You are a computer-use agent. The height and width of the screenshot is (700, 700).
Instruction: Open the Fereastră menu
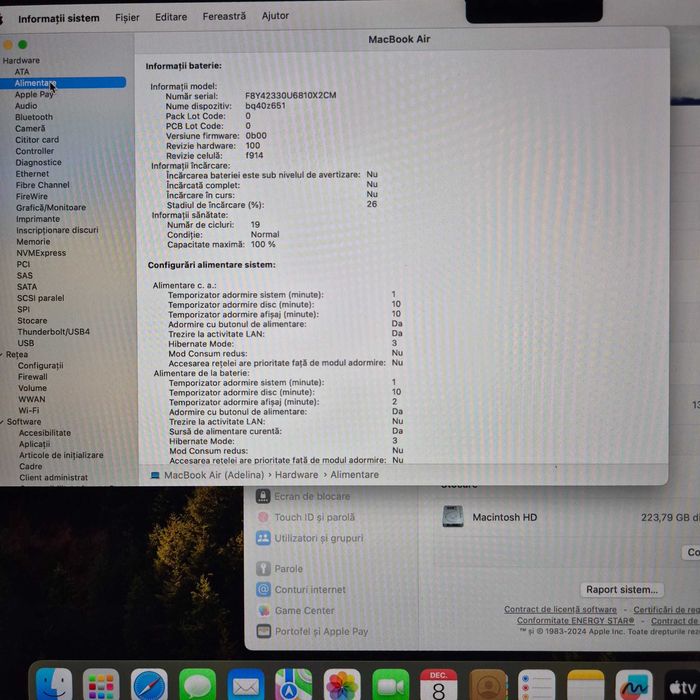point(224,16)
